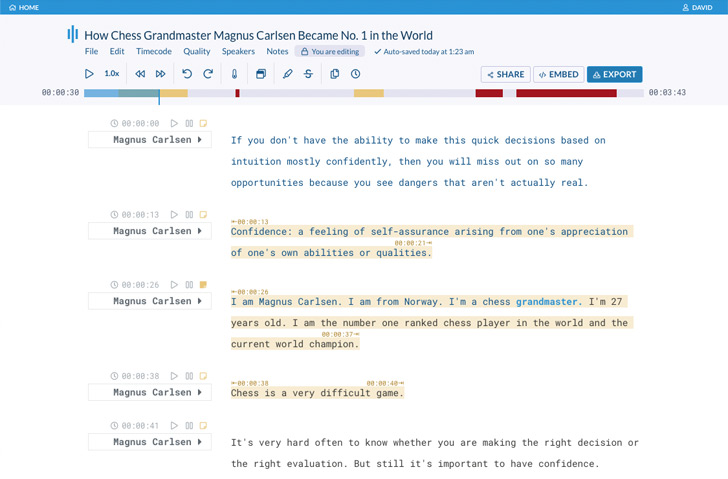Click the columns icon at 00:00:41
728x479 pixels.
(x=189, y=426)
